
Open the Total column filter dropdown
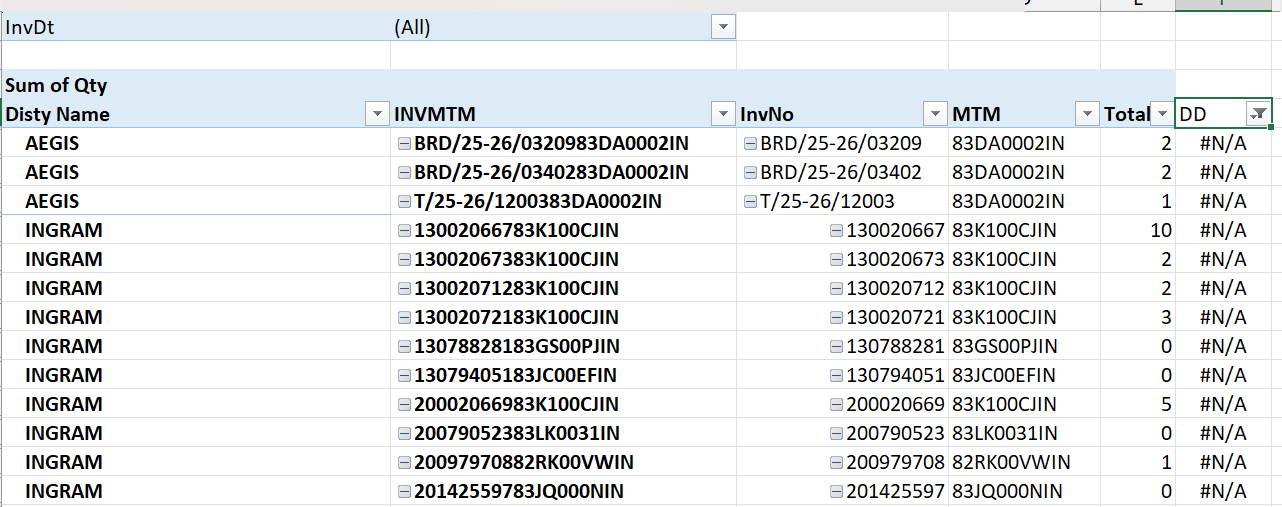pyautogui.click(x=1162, y=114)
